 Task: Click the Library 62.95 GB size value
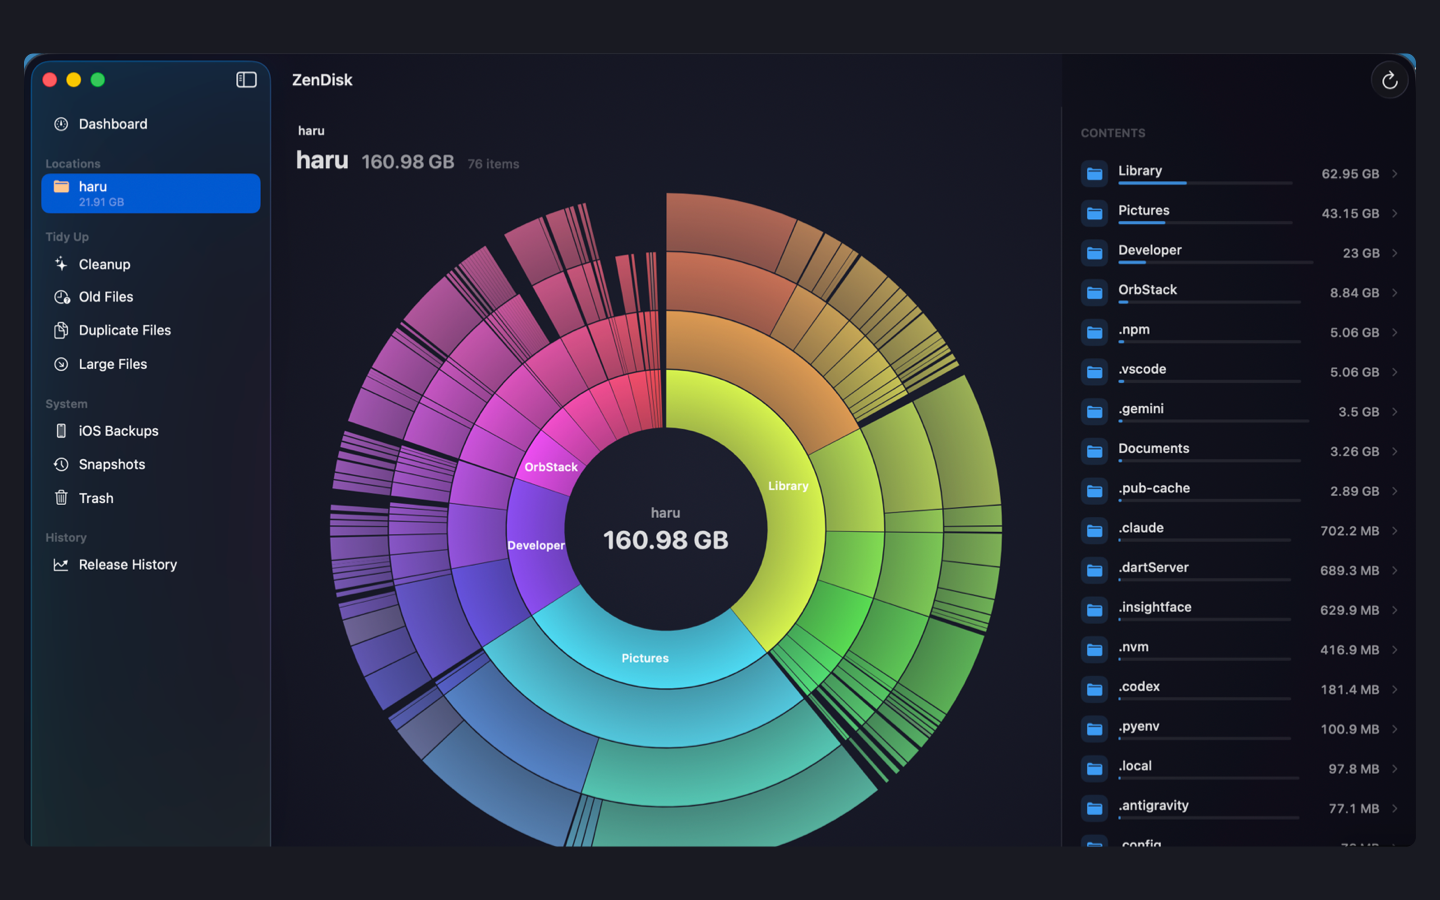click(1350, 174)
